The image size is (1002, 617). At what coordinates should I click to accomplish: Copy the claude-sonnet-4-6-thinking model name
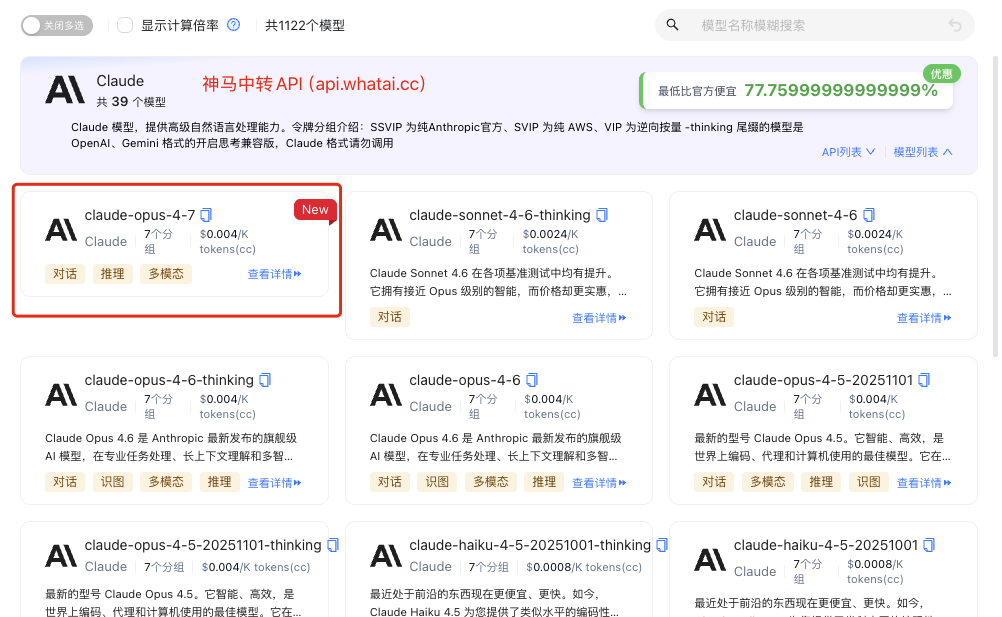(x=601, y=215)
